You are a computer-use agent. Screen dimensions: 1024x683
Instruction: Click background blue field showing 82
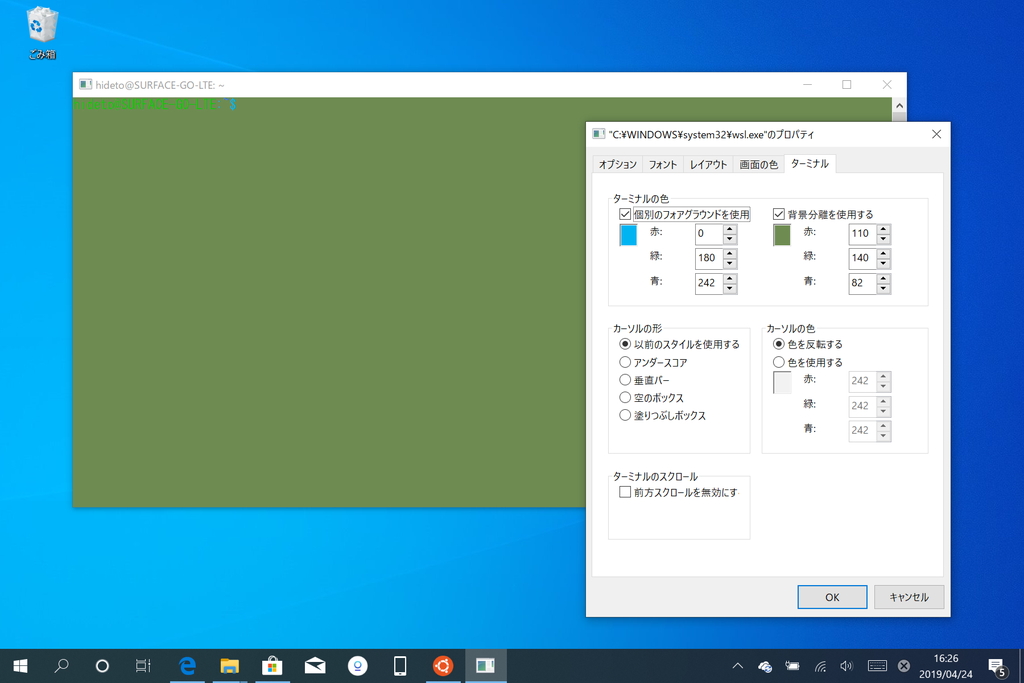pyautogui.click(x=862, y=283)
